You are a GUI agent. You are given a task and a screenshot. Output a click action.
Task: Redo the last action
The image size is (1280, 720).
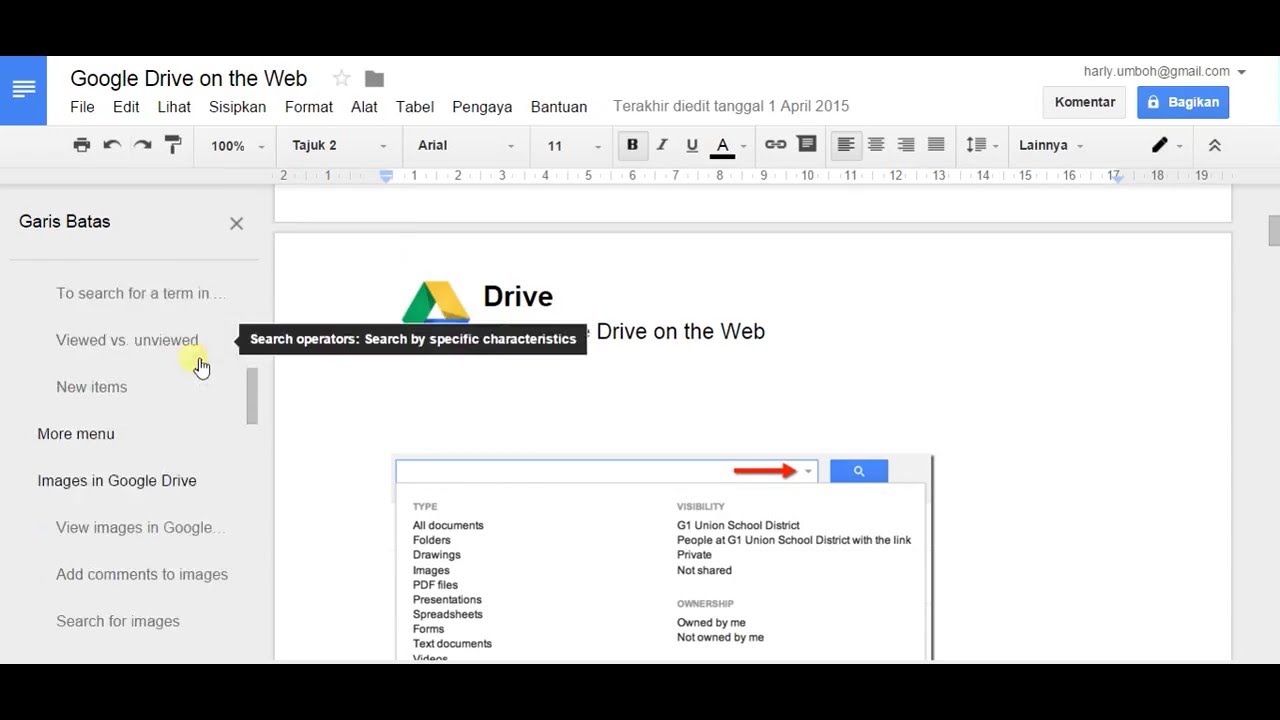143,145
